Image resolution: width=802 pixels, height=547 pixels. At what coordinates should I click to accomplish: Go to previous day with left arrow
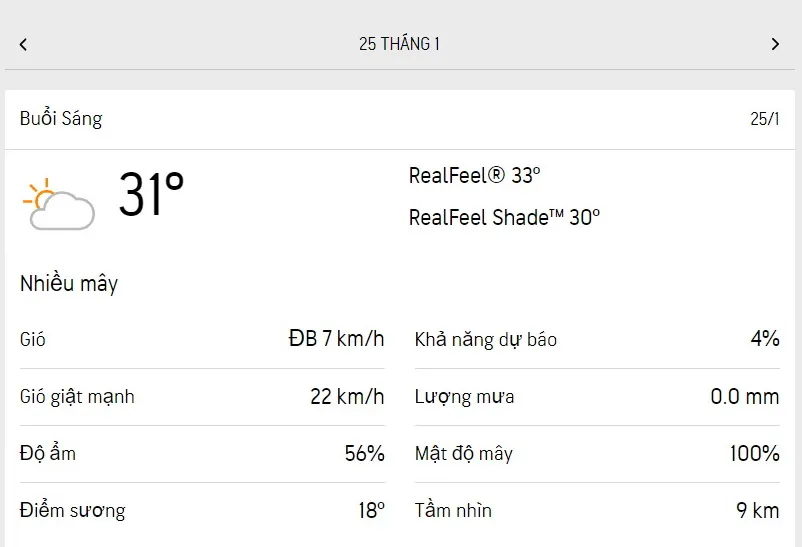click(x=23, y=44)
